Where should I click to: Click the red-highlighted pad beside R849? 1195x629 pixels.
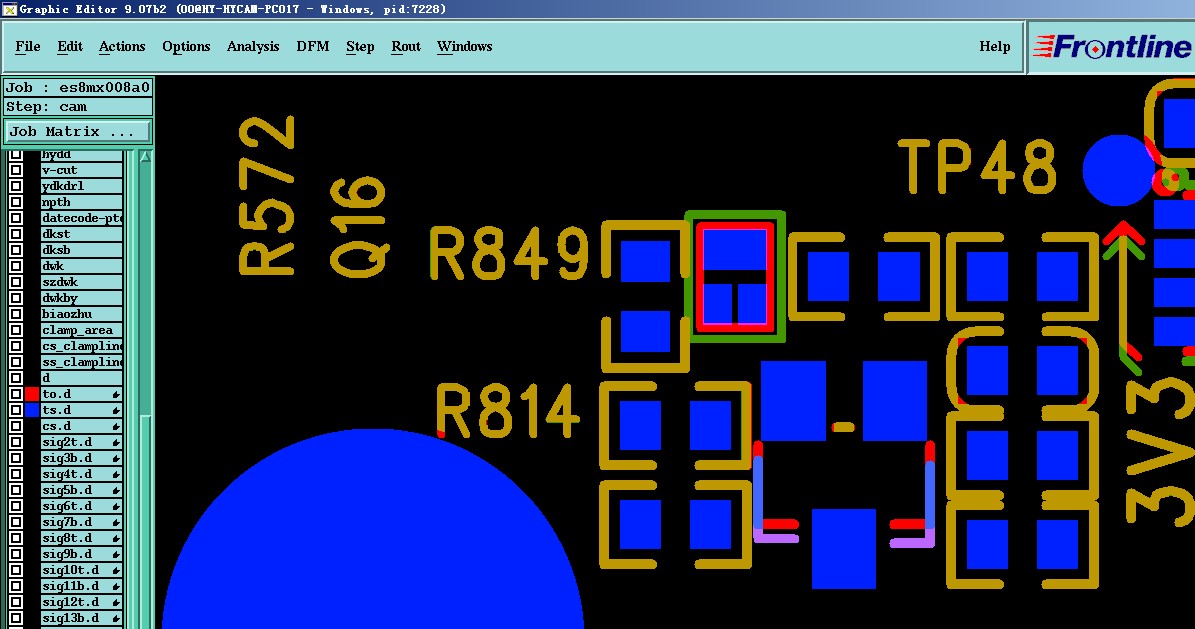pyautogui.click(x=735, y=277)
